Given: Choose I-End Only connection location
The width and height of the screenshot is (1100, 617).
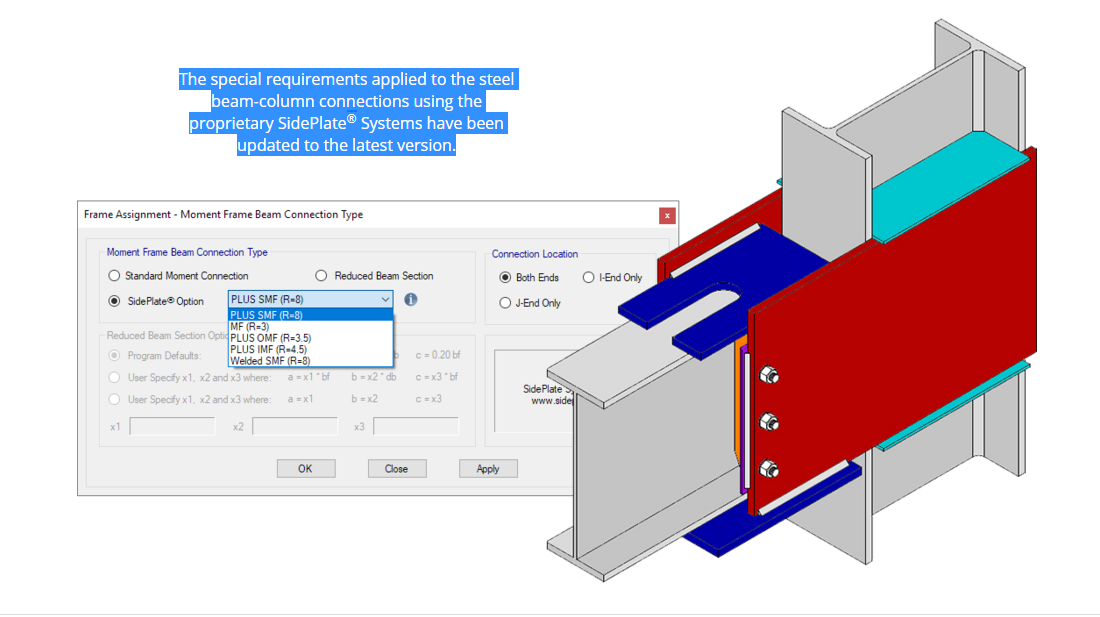Looking at the screenshot, I should tap(589, 277).
